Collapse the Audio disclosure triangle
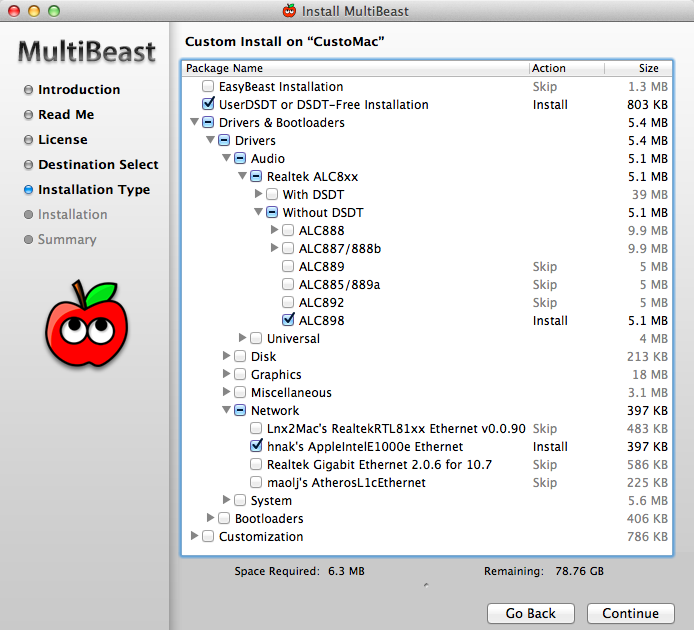694x630 pixels. (x=226, y=158)
